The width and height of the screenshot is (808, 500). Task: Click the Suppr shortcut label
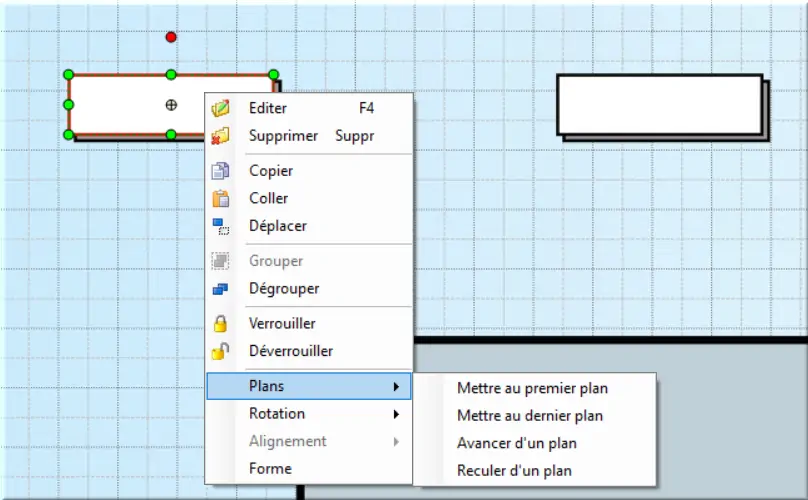click(355, 137)
